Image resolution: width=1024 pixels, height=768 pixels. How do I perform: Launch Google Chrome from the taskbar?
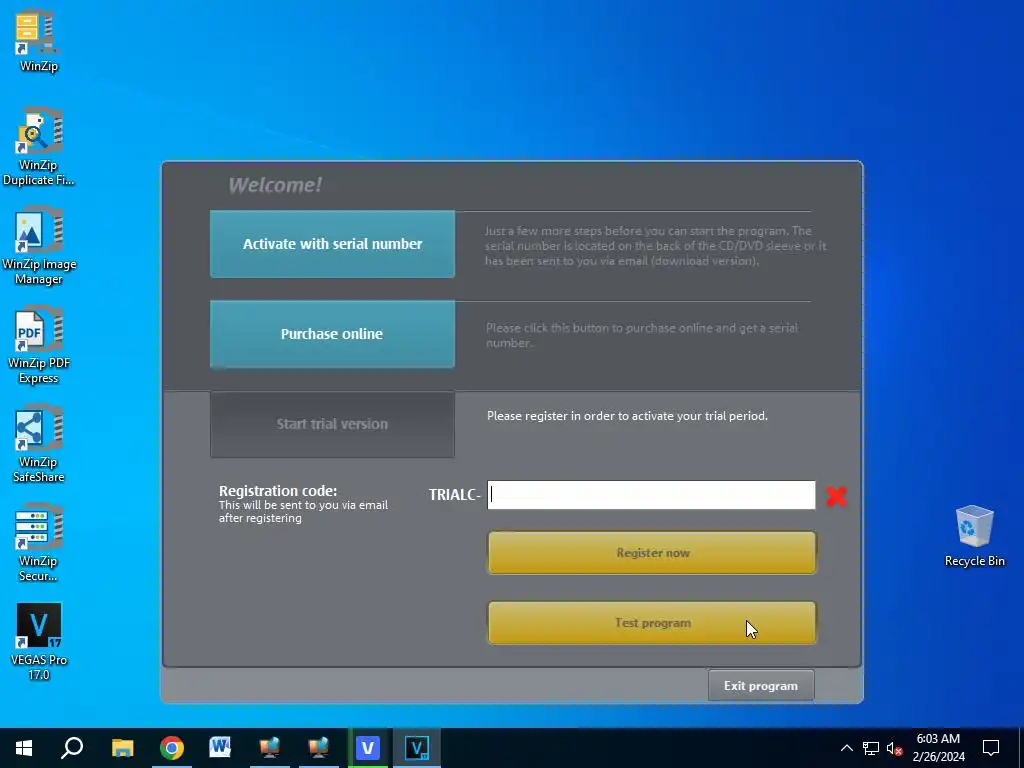(x=172, y=748)
